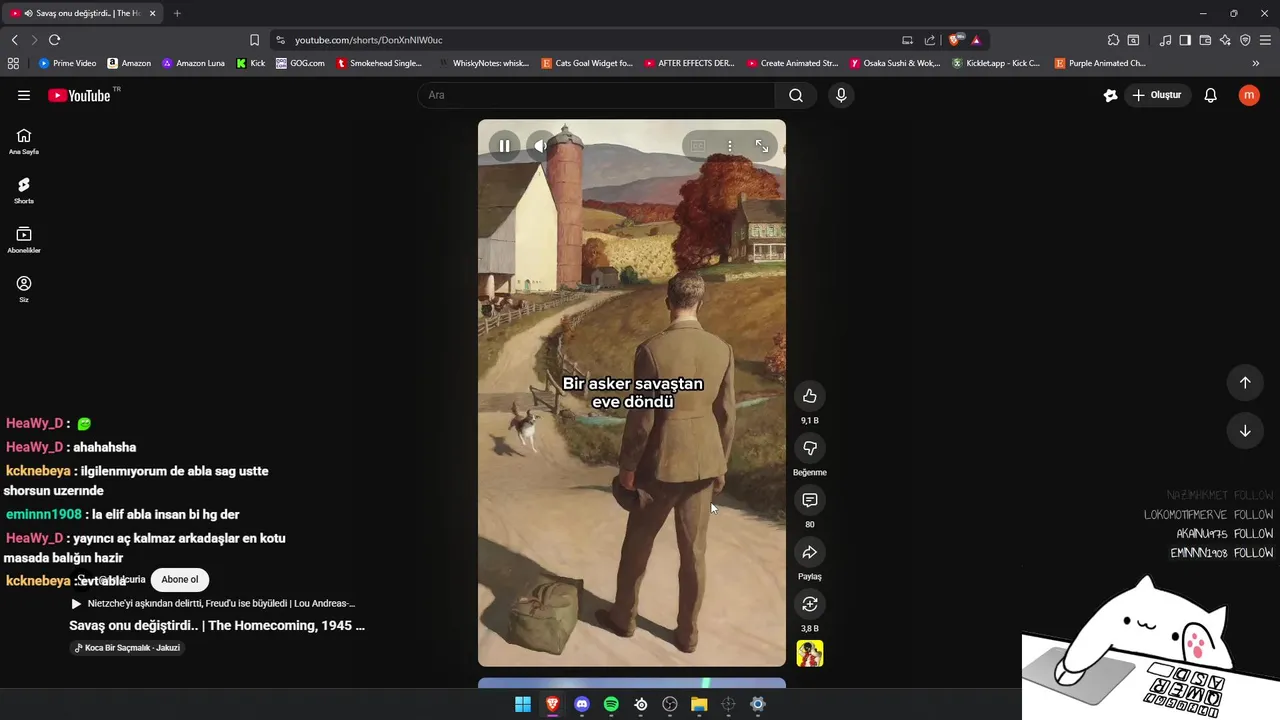Go back in browser history
The image size is (1280, 720).
(14, 40)
